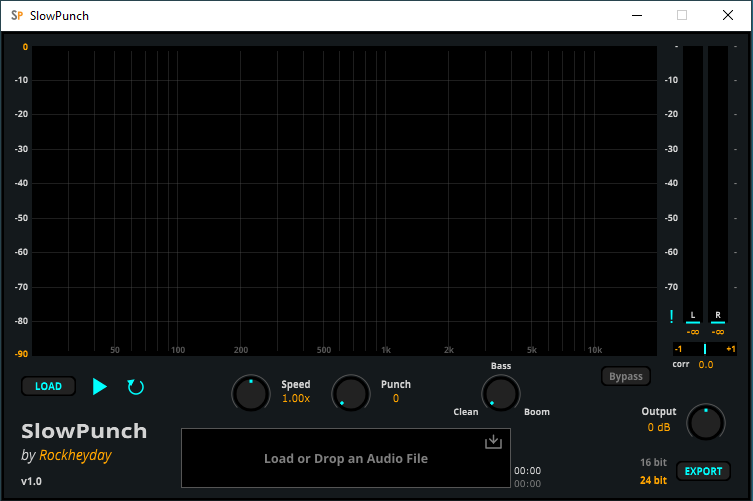
Task: Click the loop/restart circular arrow icon
Action: point(136,386)
